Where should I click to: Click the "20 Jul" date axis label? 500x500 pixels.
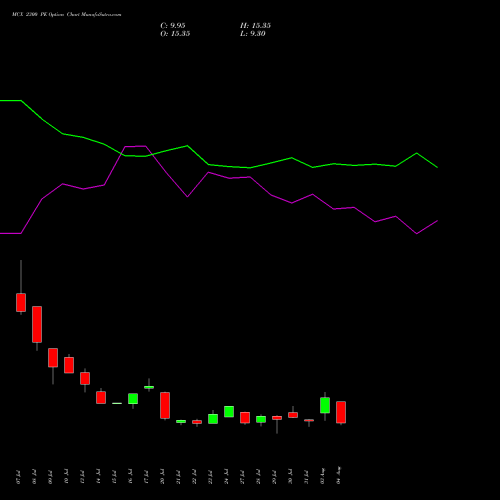(162, 477)
